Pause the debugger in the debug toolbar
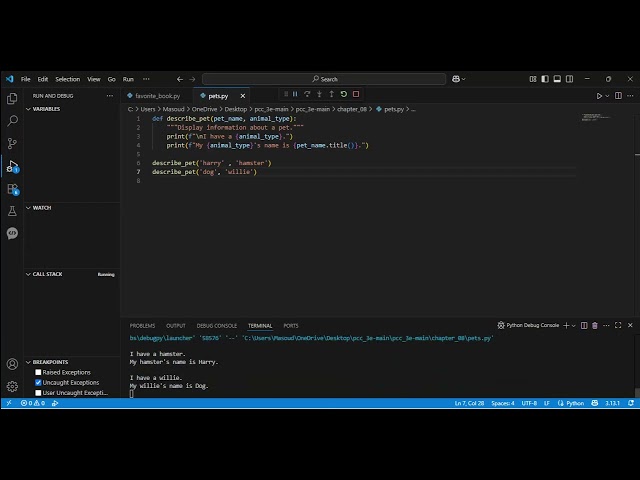Screen dimensions: 640x480 [295, 94]
